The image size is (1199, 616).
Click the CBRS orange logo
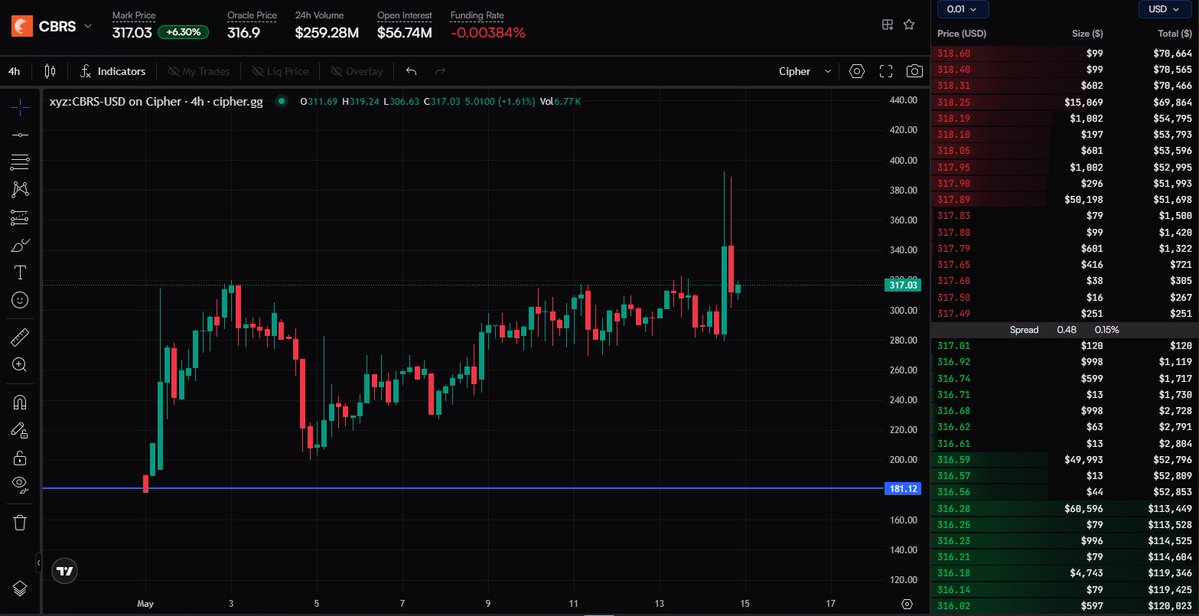point(21,27)
